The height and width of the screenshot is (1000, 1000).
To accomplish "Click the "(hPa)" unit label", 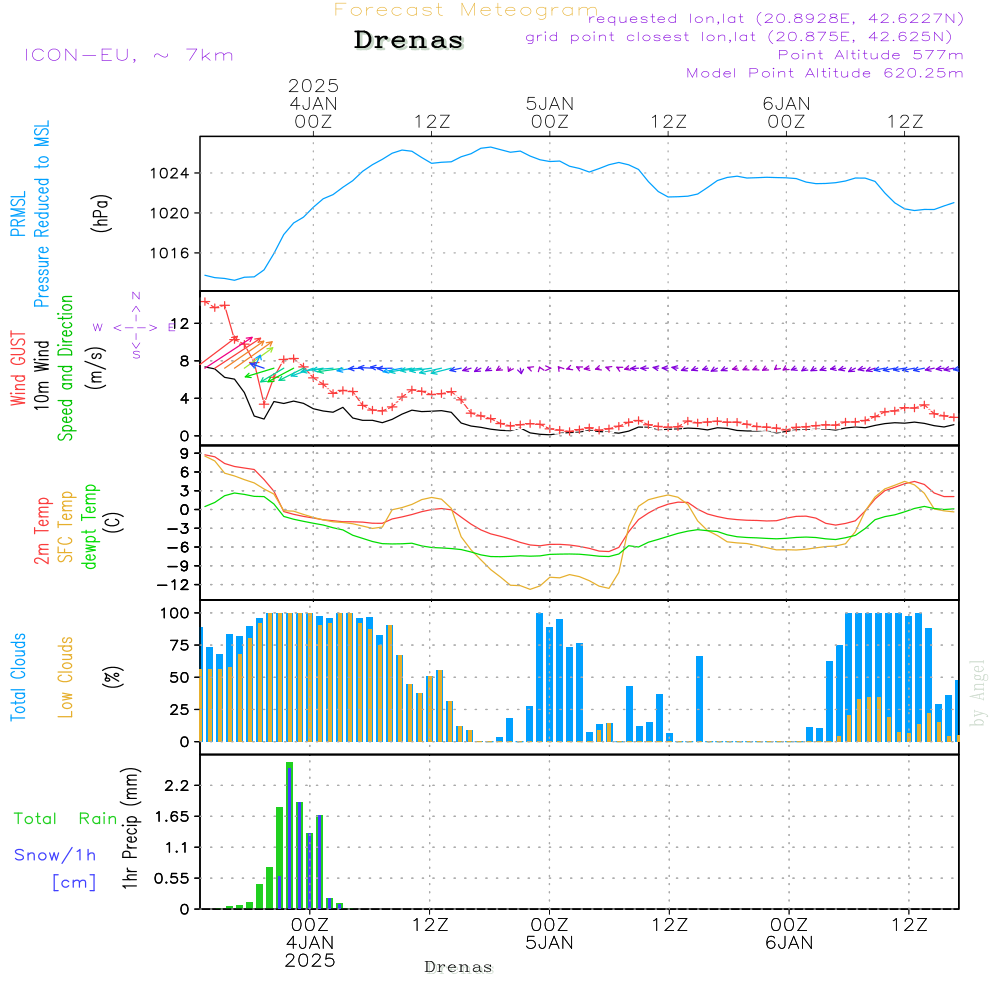I will tap(101, 214).
